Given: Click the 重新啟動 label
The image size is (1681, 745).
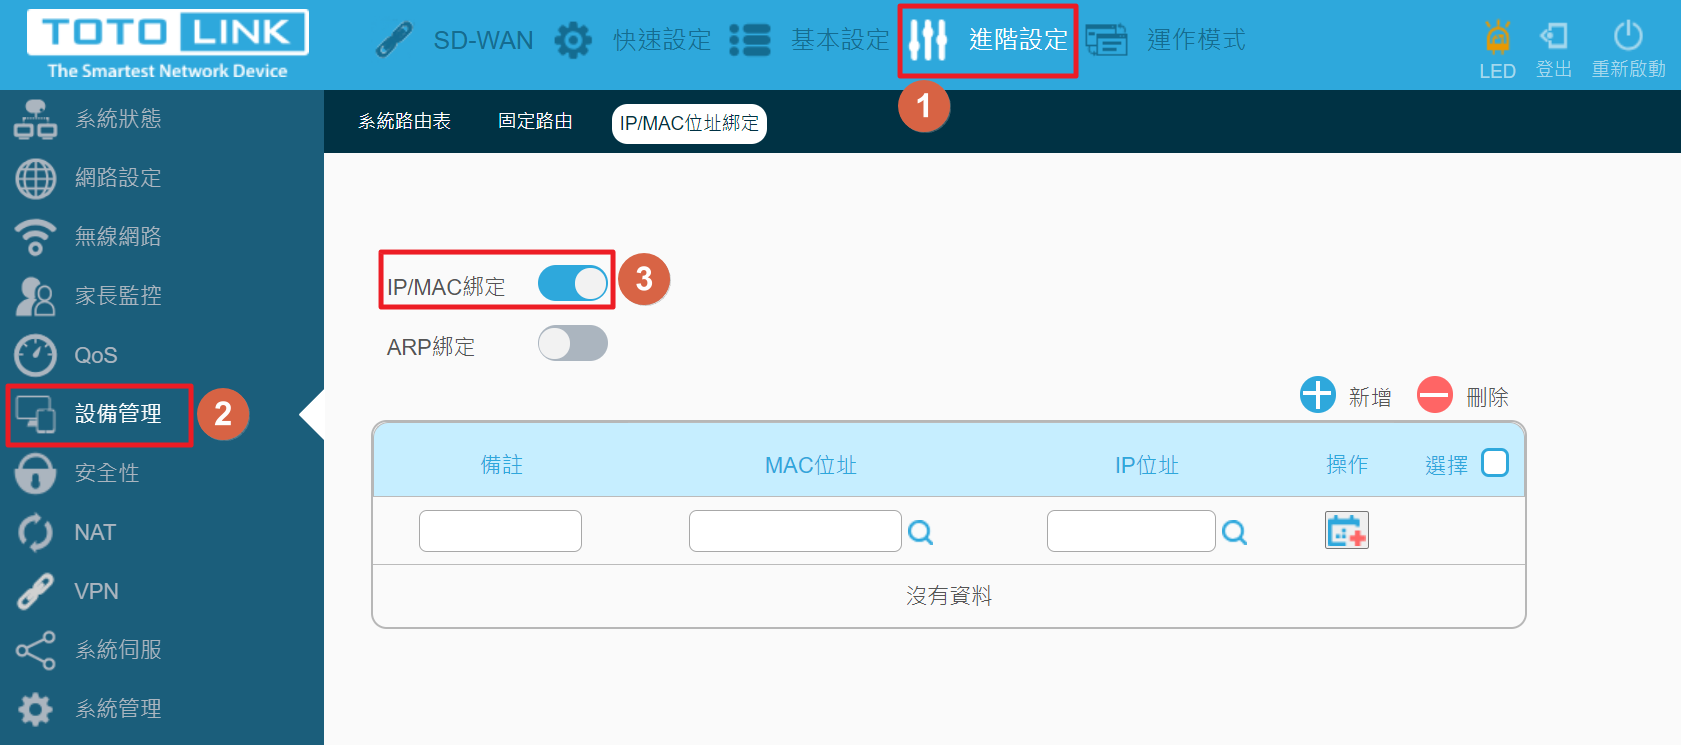Looking at the screenshot, I should (x=1629, y=69).
